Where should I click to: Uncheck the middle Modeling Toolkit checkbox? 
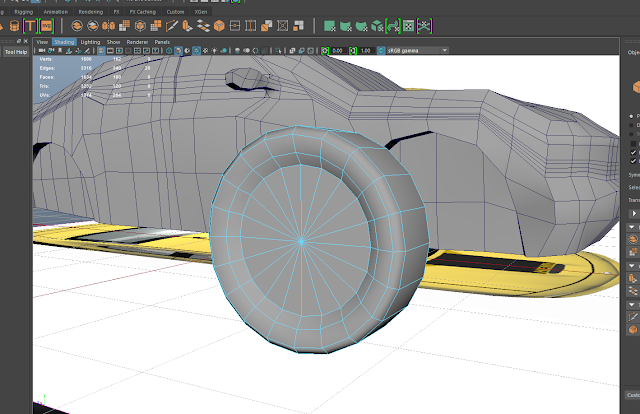(633, 152)
